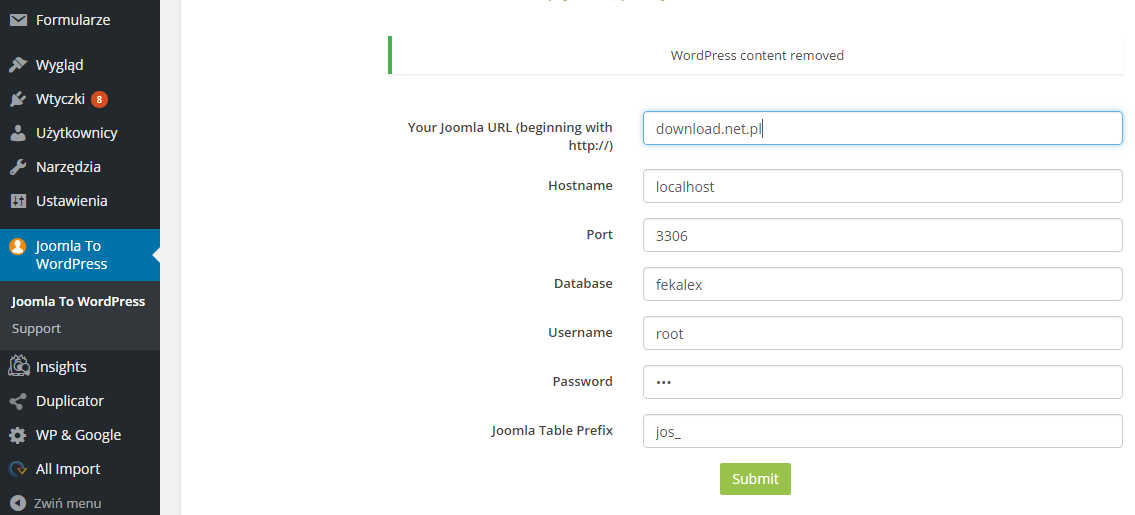Screen dimensions: 1135x515
Task: Focus the Joomla Table Prefix field
Action: pyautogui.click(x=882, y=431)
